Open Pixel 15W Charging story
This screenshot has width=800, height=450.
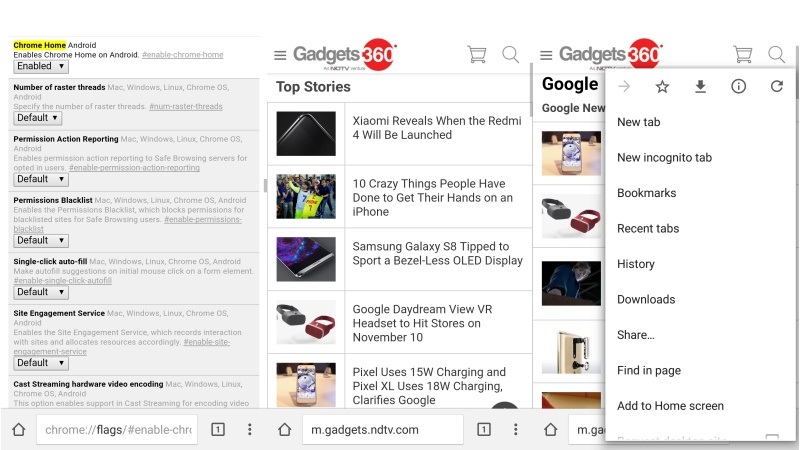[x=429, y=386]
